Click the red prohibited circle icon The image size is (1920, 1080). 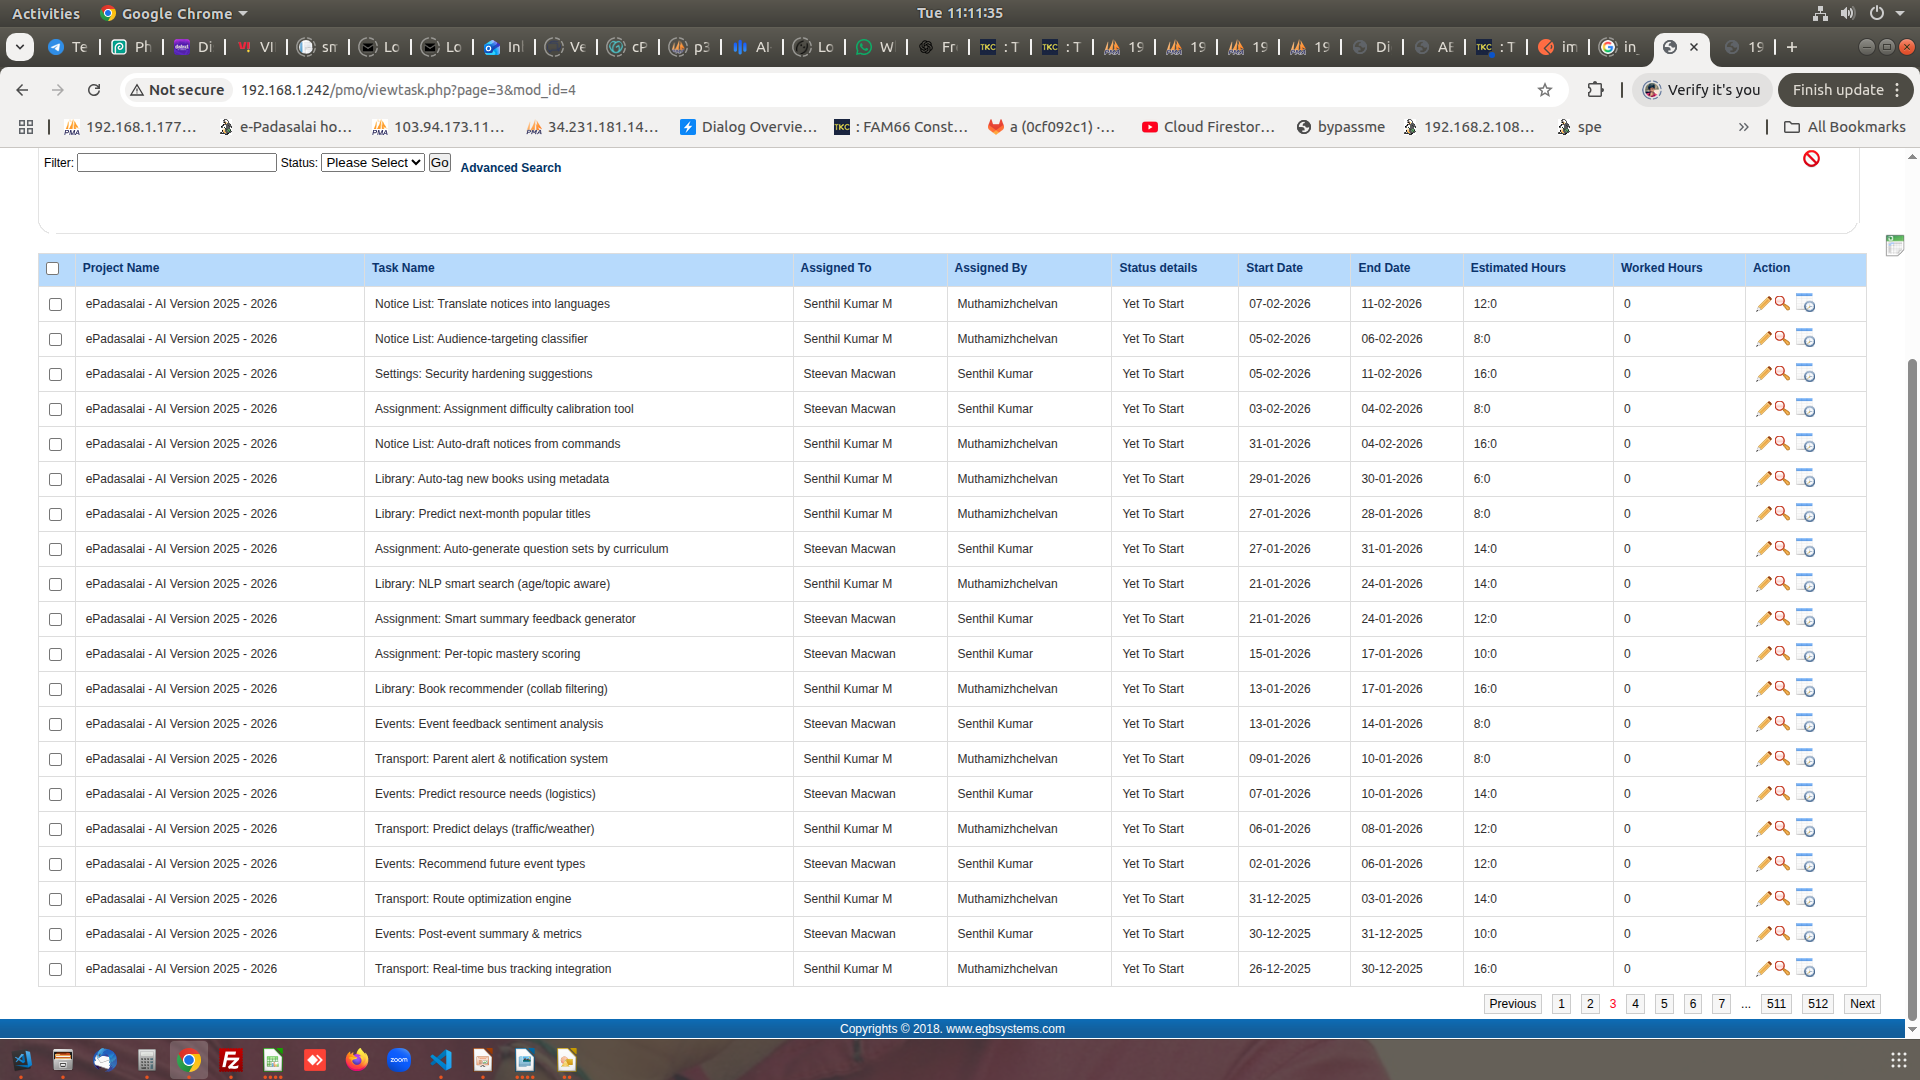pos(1811,159)
